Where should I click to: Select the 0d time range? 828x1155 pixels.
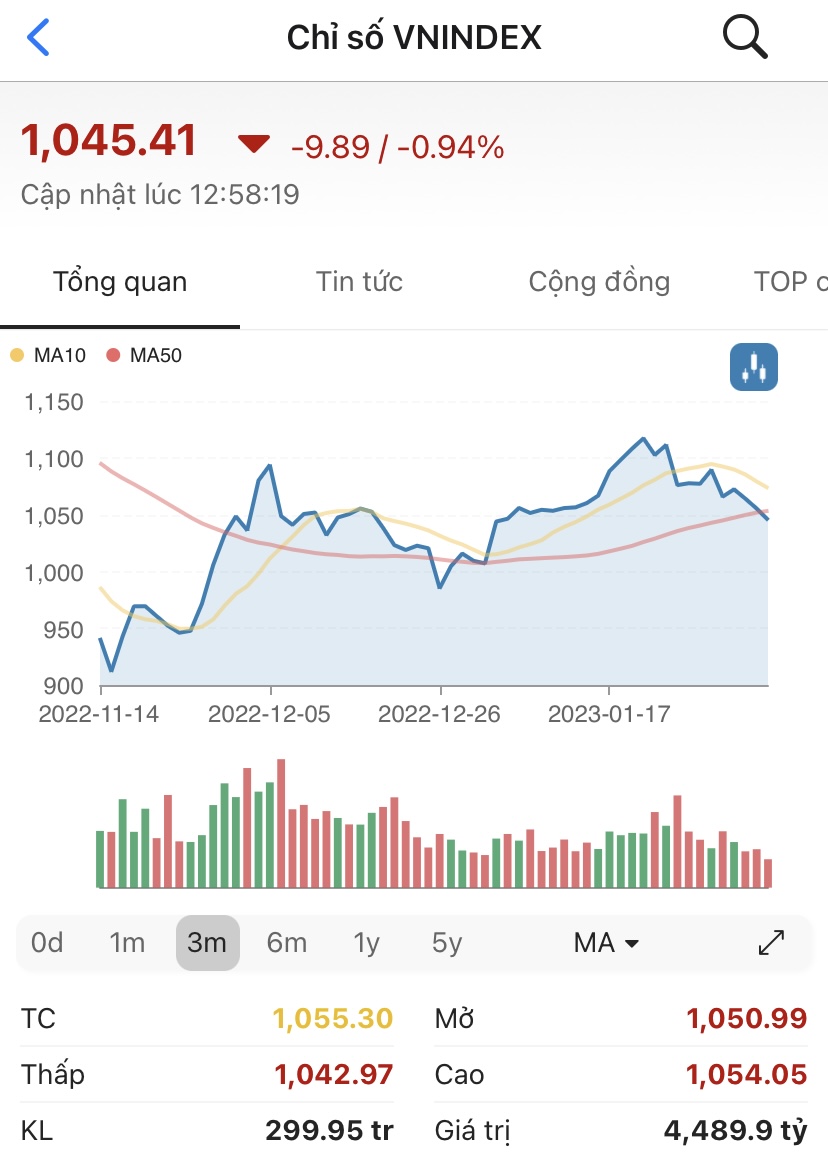(x=47, y=942)
